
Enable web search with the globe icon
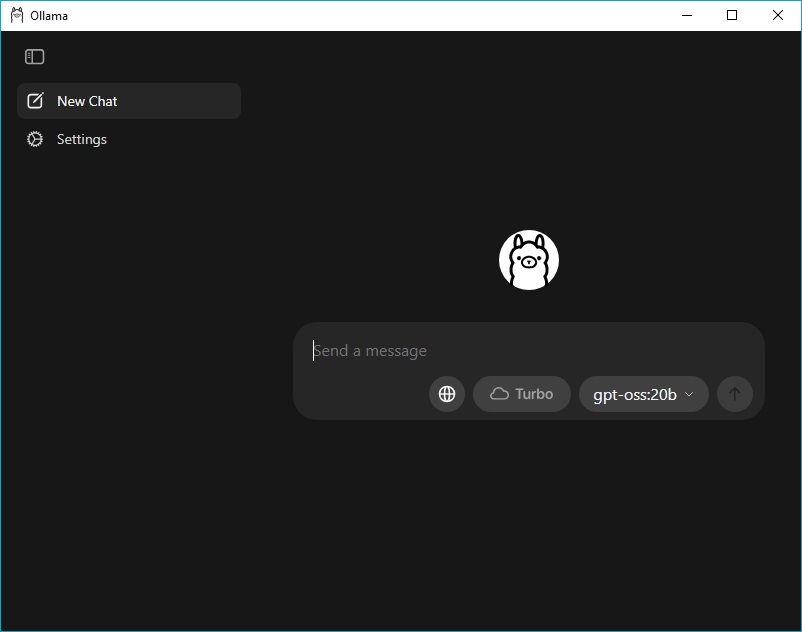pyautogui.click(x=447, y=394)
